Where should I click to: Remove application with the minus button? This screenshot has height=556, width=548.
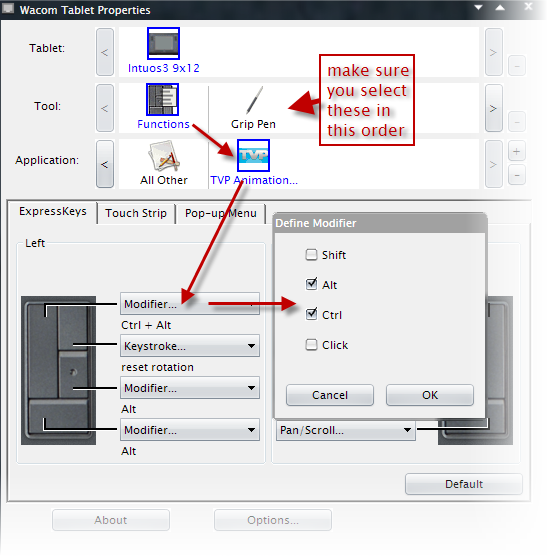pos(516,175)
